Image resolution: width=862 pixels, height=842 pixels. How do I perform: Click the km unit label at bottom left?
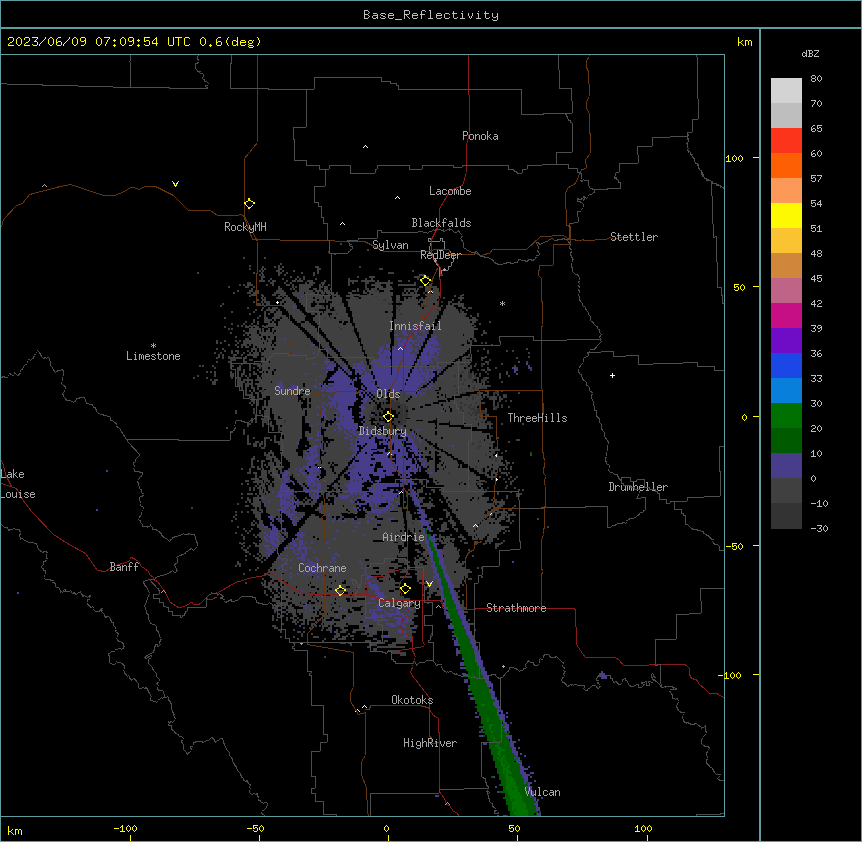tap(14, 831)
